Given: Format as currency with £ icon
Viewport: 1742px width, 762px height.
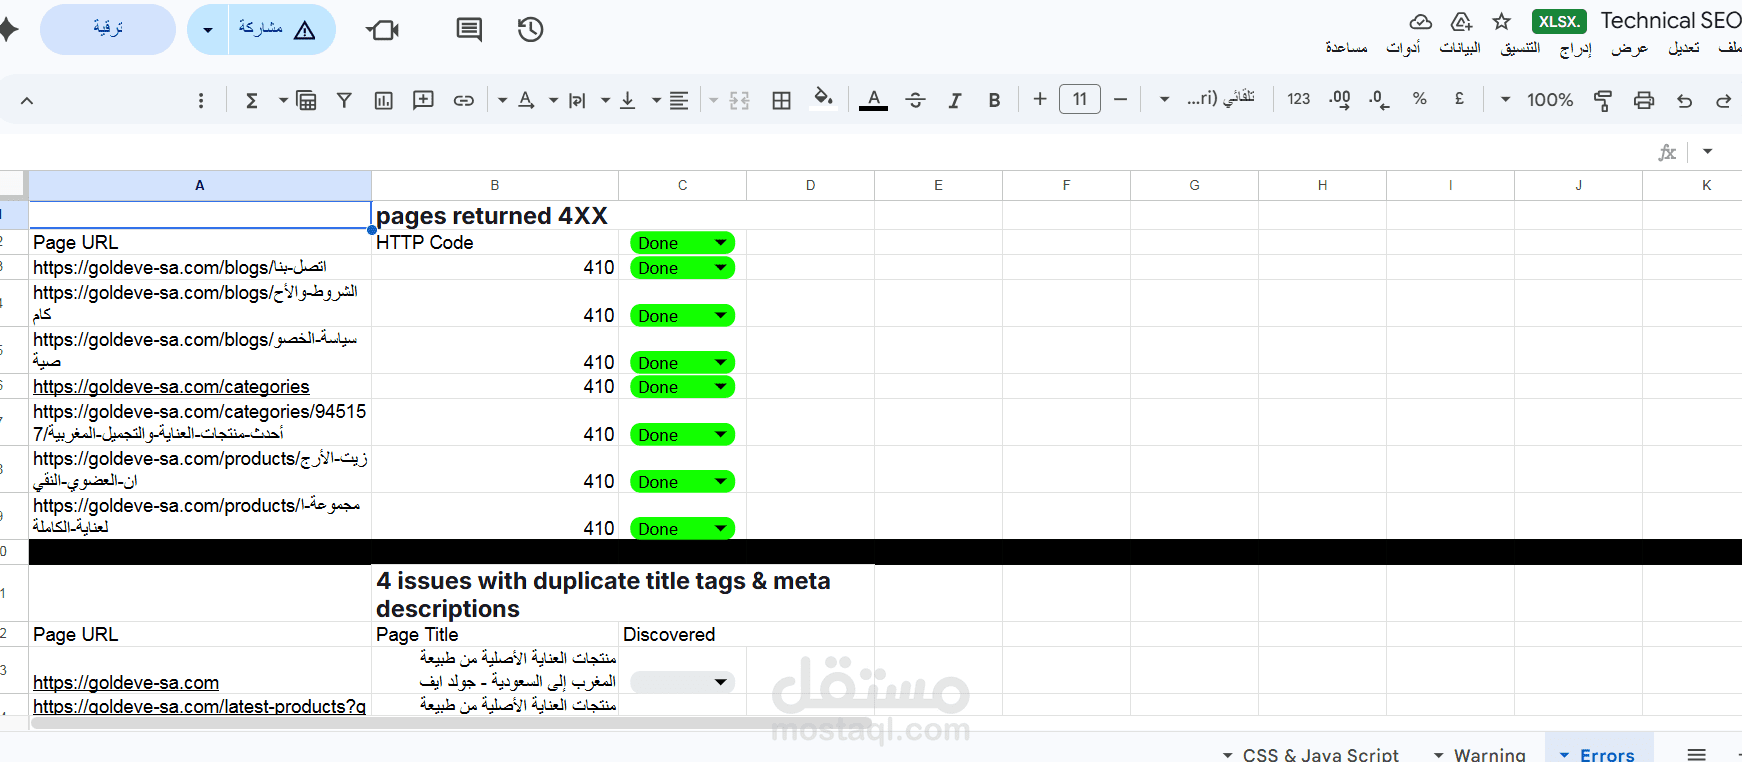Looking at the screenshot, I should coord(1459,99).
